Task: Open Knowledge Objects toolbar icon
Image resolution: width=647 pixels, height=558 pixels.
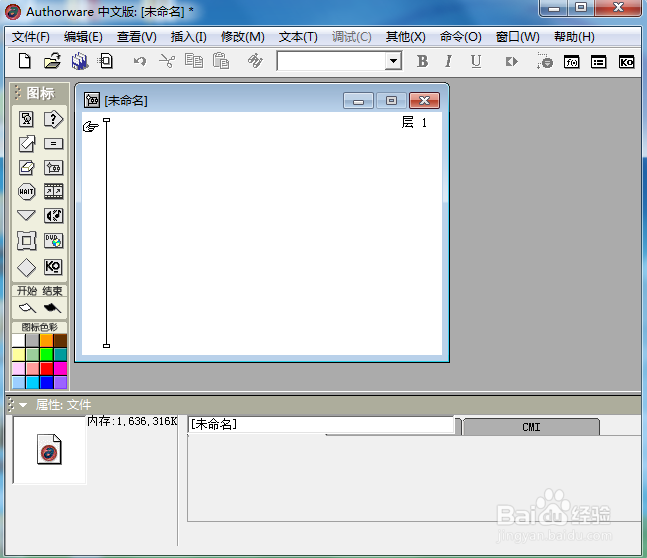Action: pyautogui.click(x=626, y=62)
